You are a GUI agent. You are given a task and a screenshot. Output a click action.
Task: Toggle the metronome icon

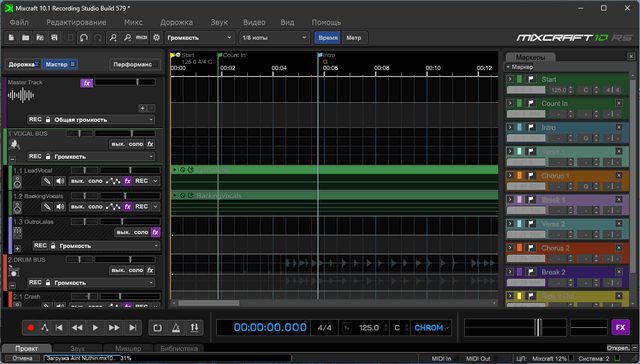pos(176,328)
